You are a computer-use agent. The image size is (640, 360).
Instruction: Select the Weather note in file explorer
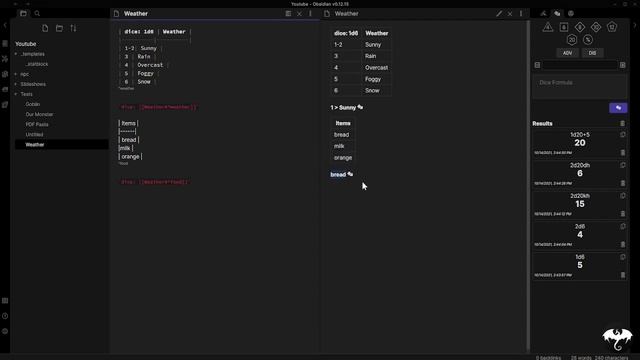click(x=62, y=144)
